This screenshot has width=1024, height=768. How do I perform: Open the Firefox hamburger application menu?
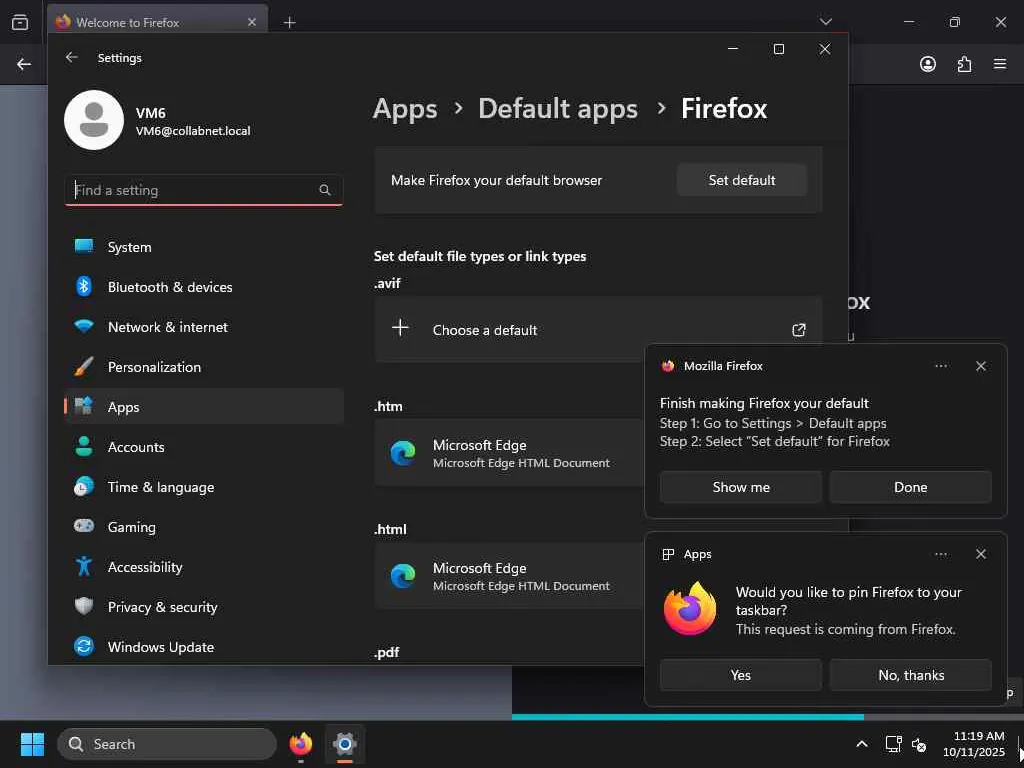[1000, 64]
